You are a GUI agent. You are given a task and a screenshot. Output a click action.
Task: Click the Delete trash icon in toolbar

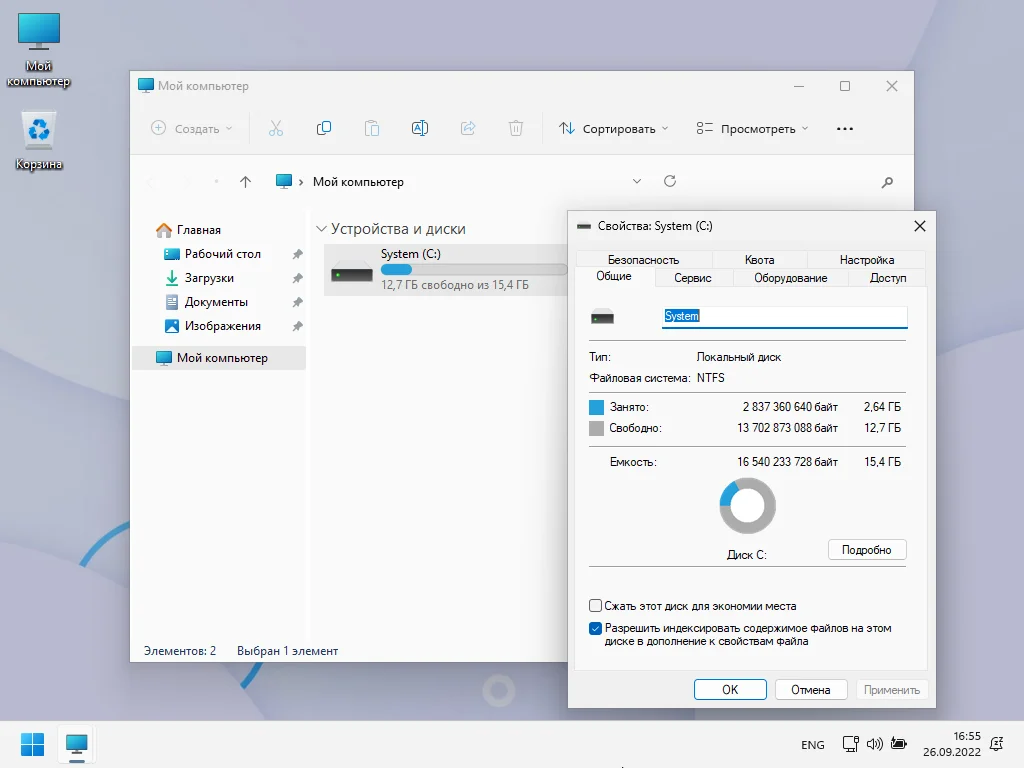pyautogui.click(x=516, y=128)
